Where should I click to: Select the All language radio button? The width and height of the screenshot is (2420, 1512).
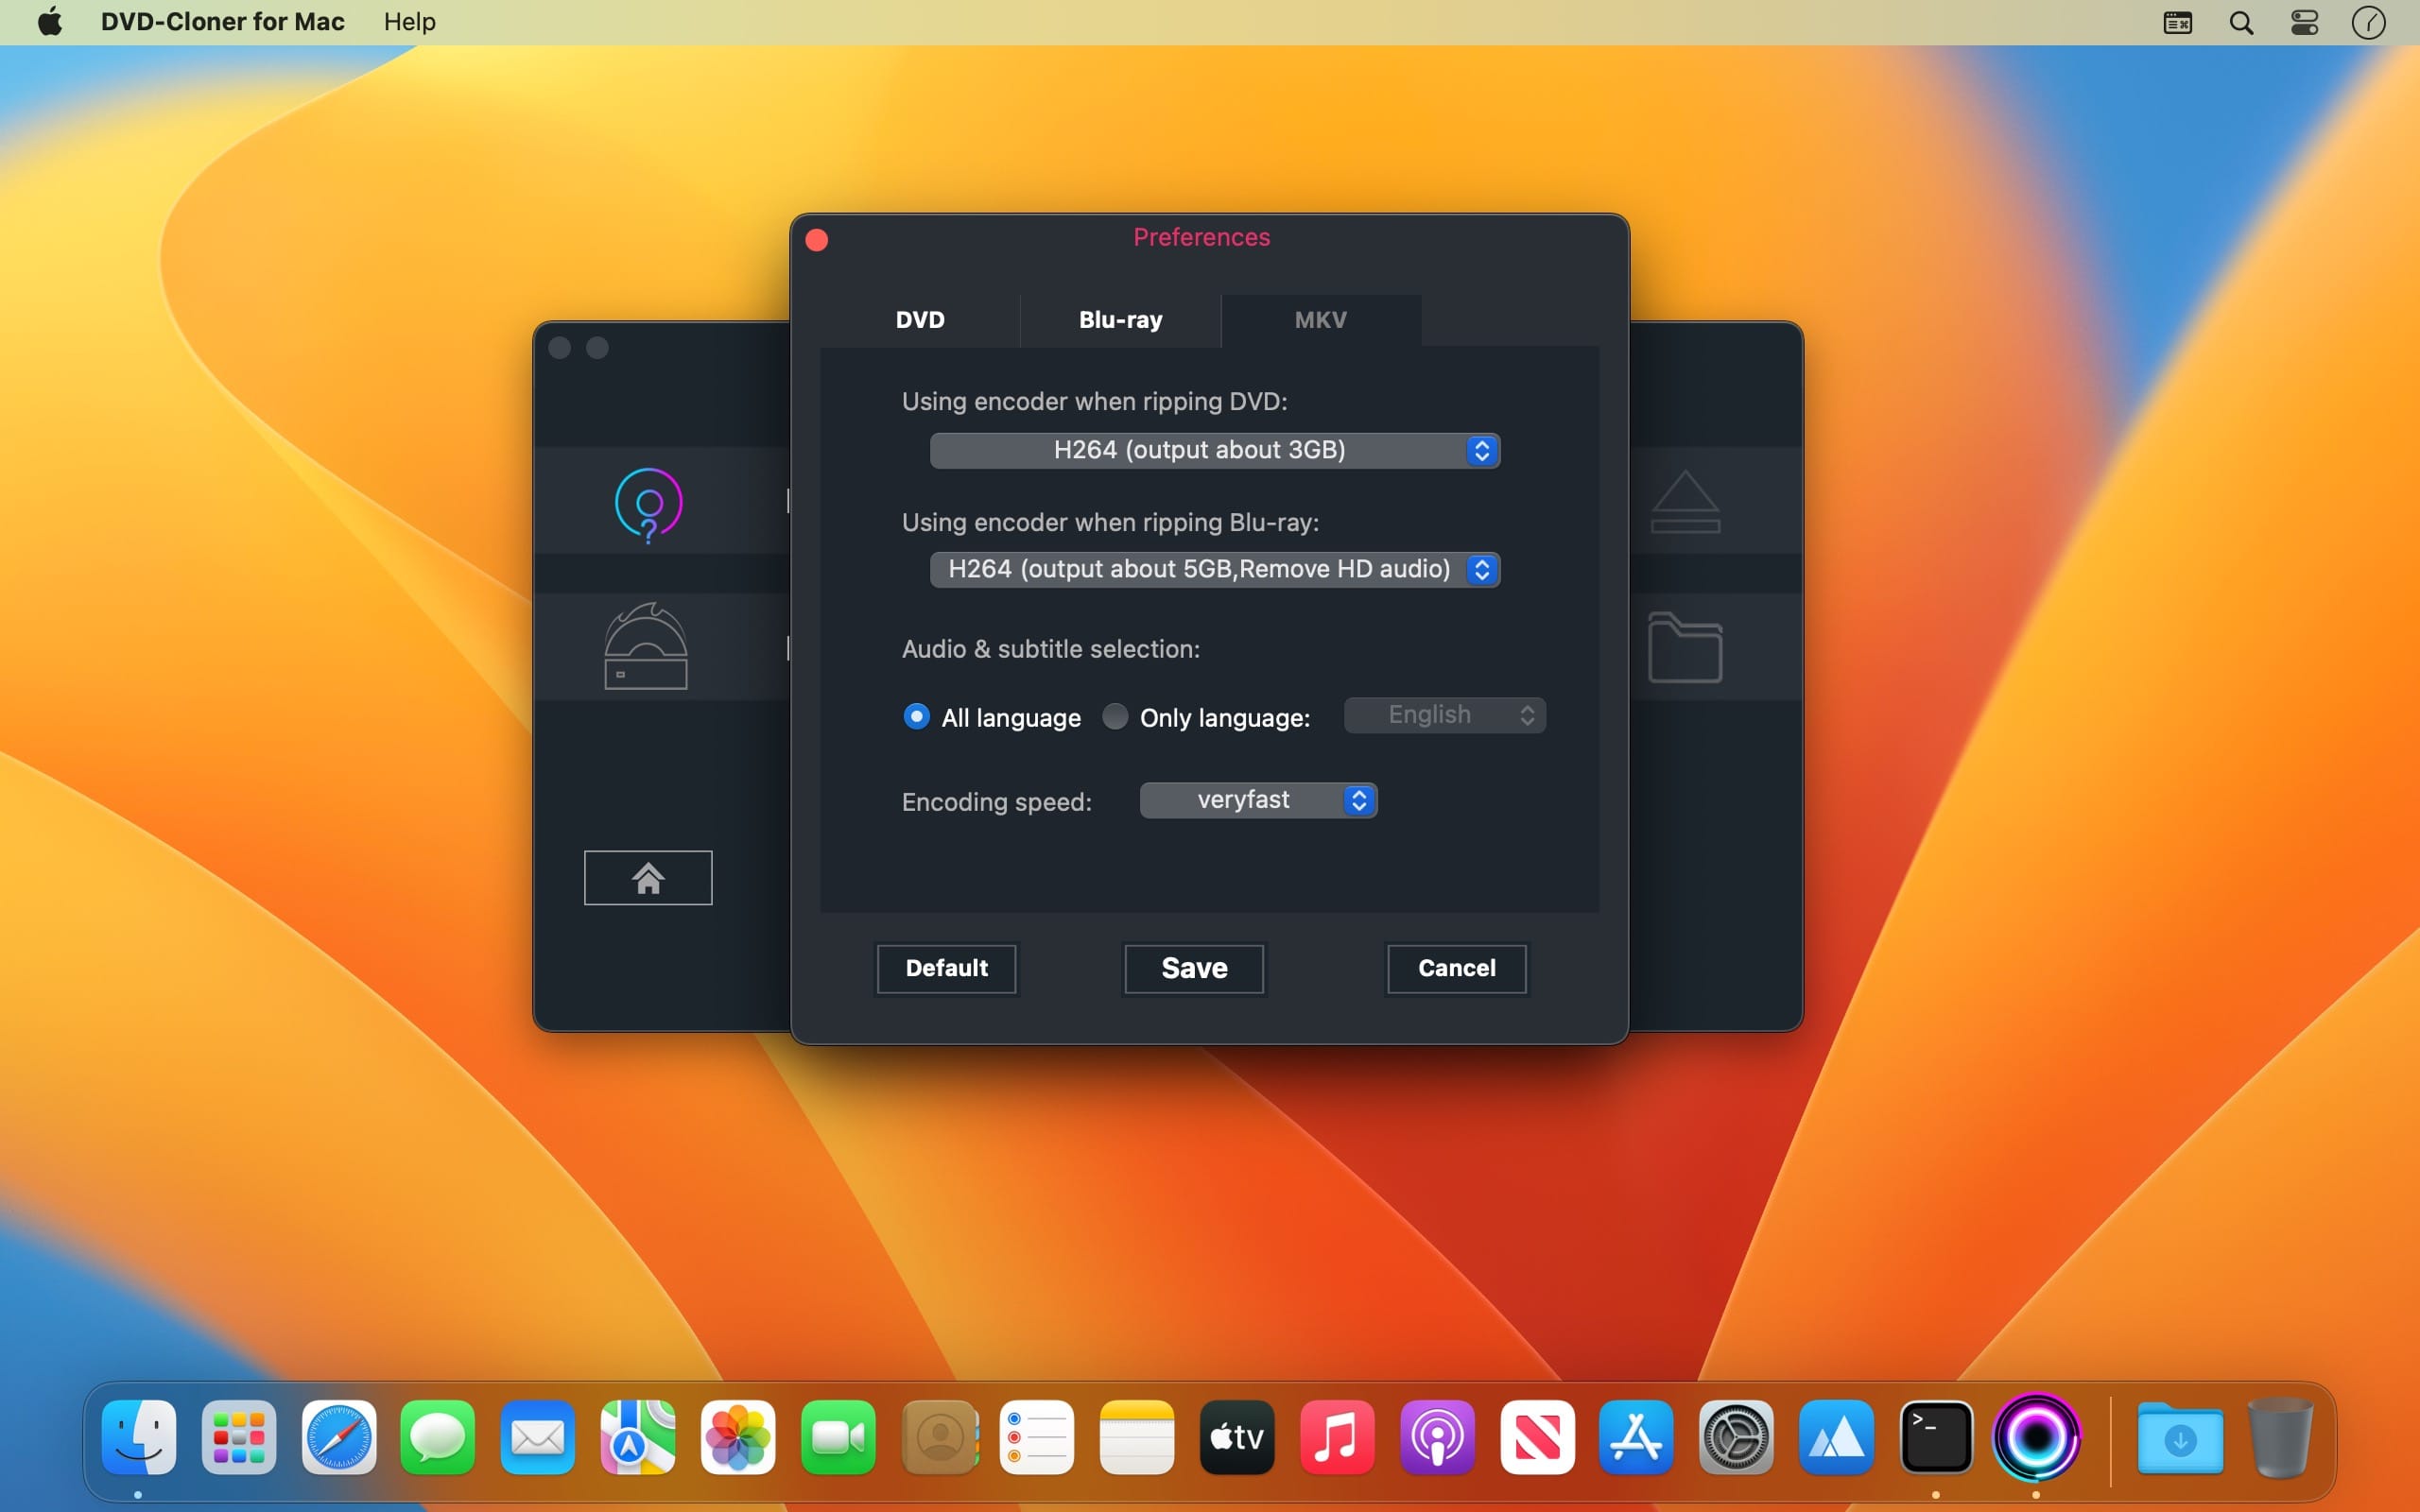(916, 717)
